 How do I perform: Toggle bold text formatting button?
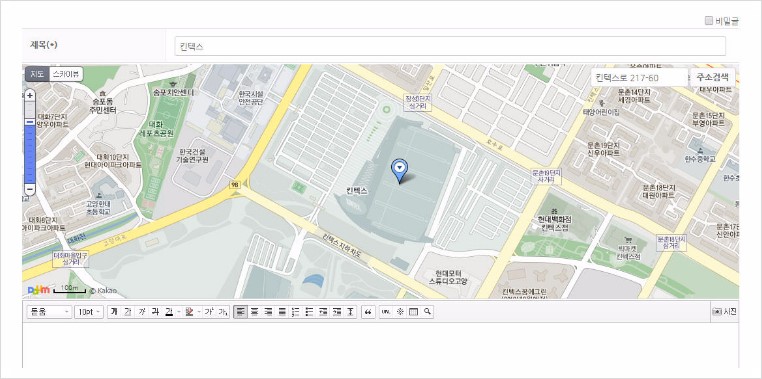pyautogui.click(x=113, y=311)
